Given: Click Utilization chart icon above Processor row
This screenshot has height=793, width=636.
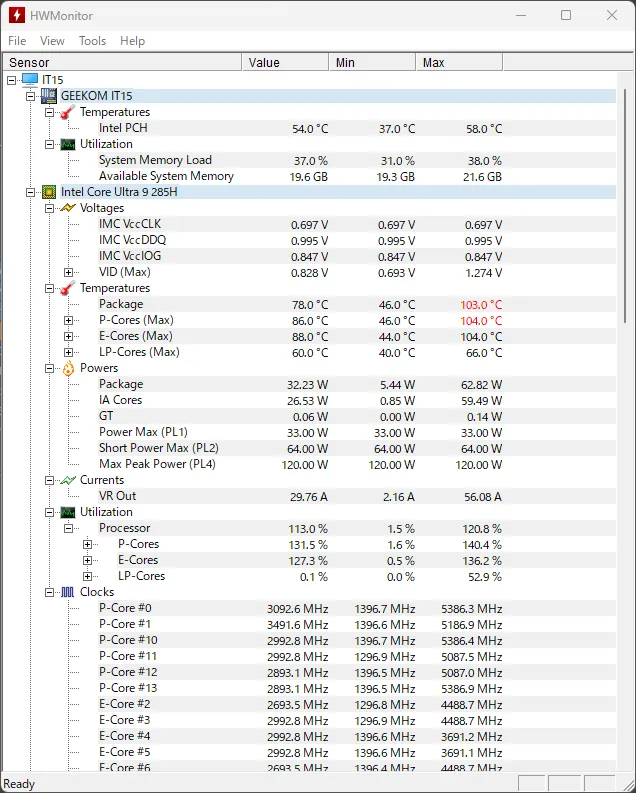Looking at the screenshot, I should 68,512.
